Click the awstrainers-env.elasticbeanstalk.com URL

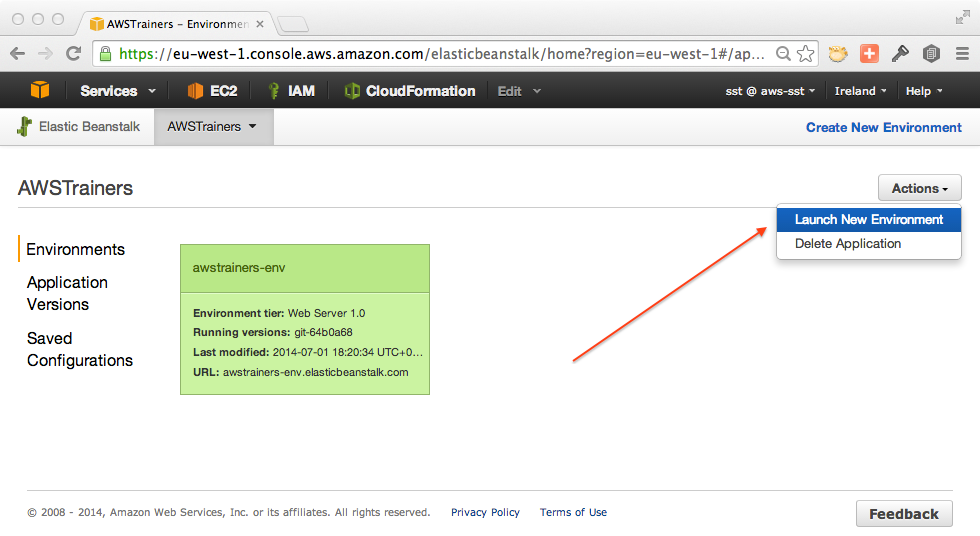tap(316, 372)
